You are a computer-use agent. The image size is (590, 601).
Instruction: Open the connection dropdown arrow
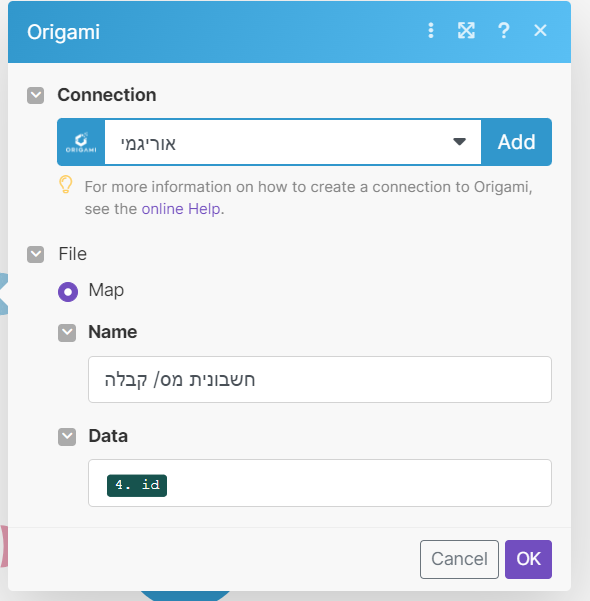(x=459, y=142)
